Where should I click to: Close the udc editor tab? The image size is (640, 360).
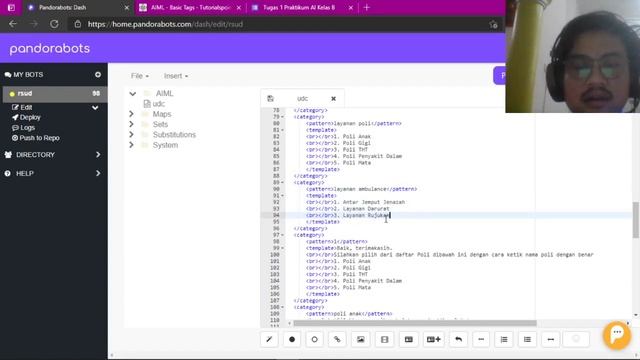pos(333,99)
